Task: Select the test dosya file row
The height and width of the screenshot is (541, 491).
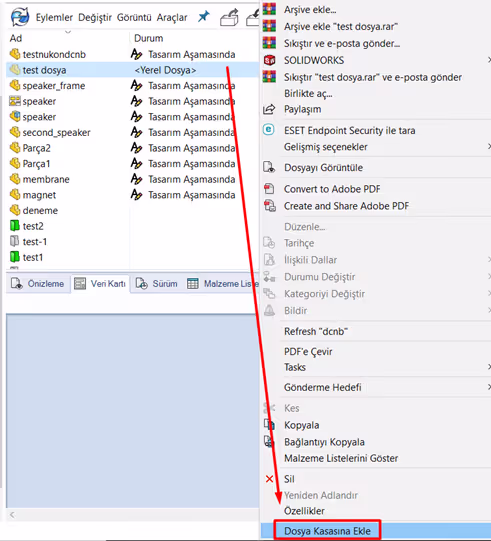Action: click(x=133, y=70)
